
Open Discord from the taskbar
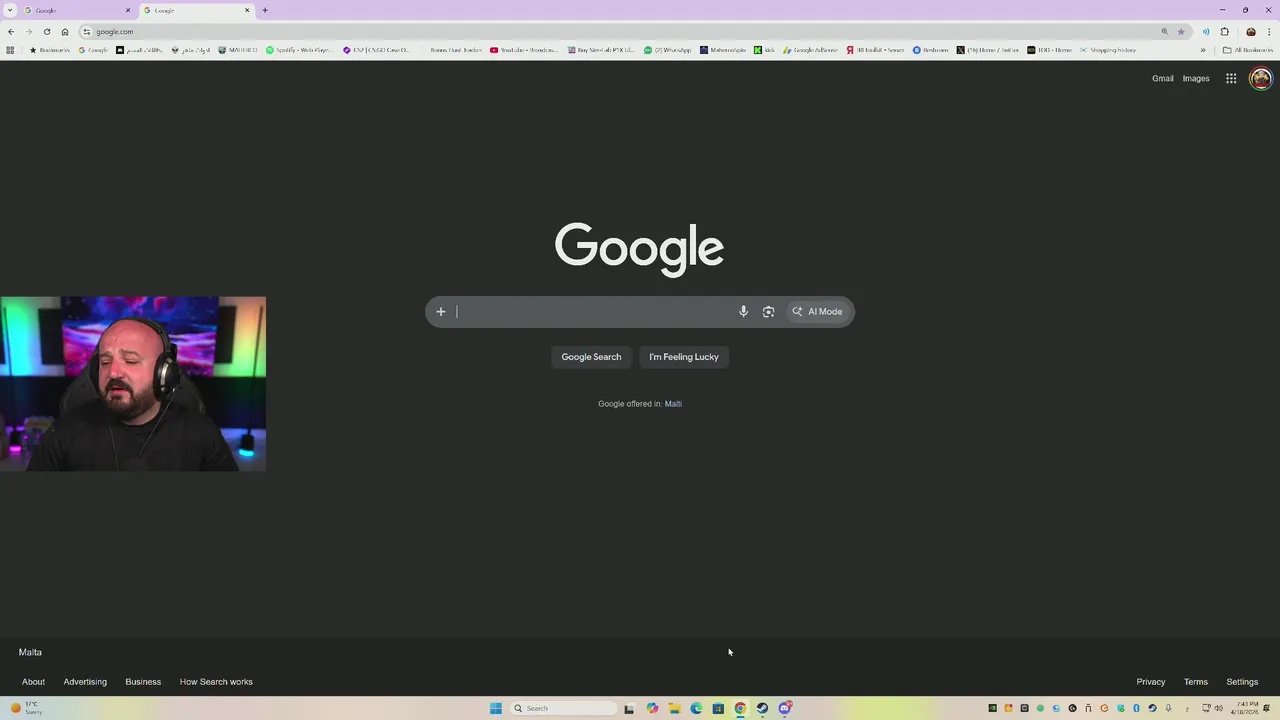(785, 708)
